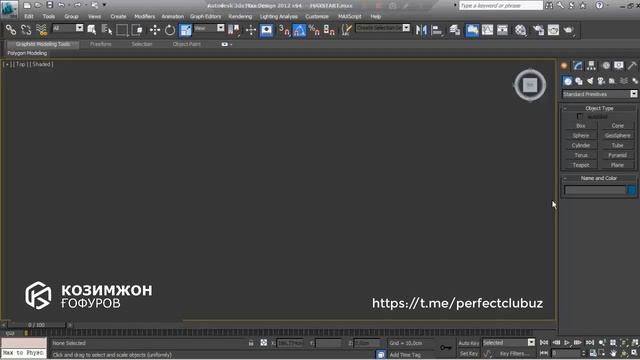Toggle 3D Snaps
This screenshot has height=360, width=640.
coord(284,30)
